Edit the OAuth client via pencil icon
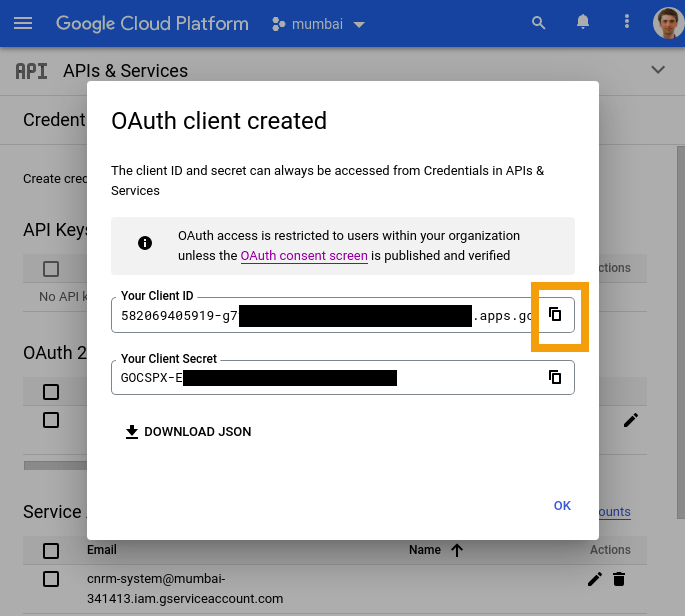The image size is (685, 616). coord(631,420)
